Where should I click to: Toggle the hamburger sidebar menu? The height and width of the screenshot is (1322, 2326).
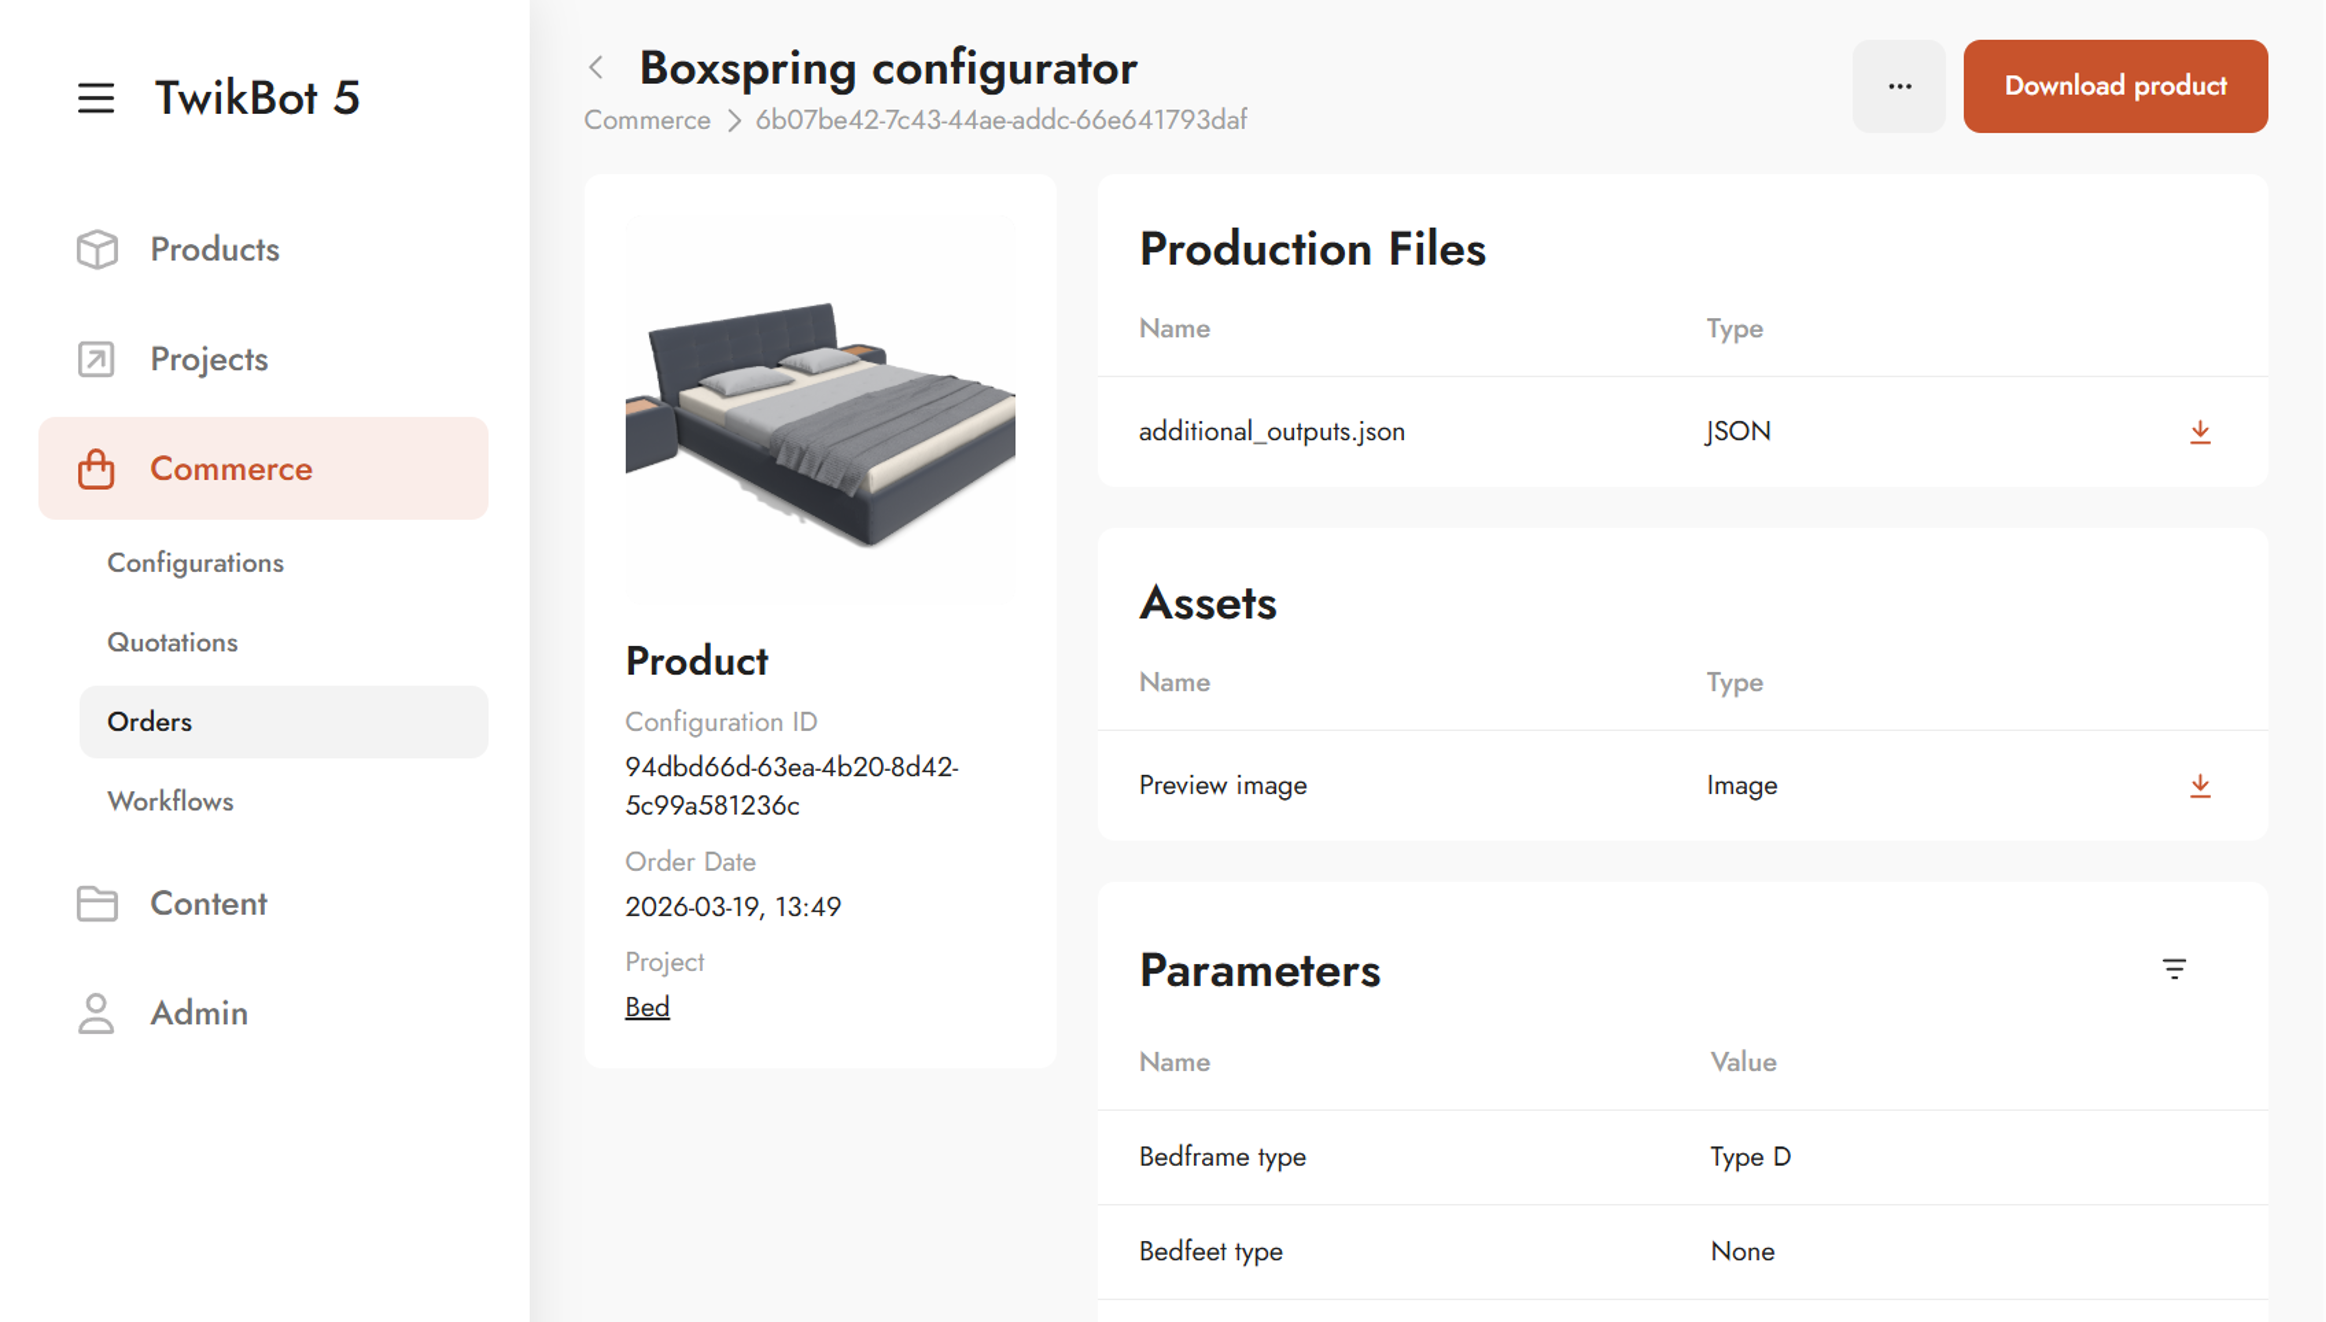[x=96, y=98]
